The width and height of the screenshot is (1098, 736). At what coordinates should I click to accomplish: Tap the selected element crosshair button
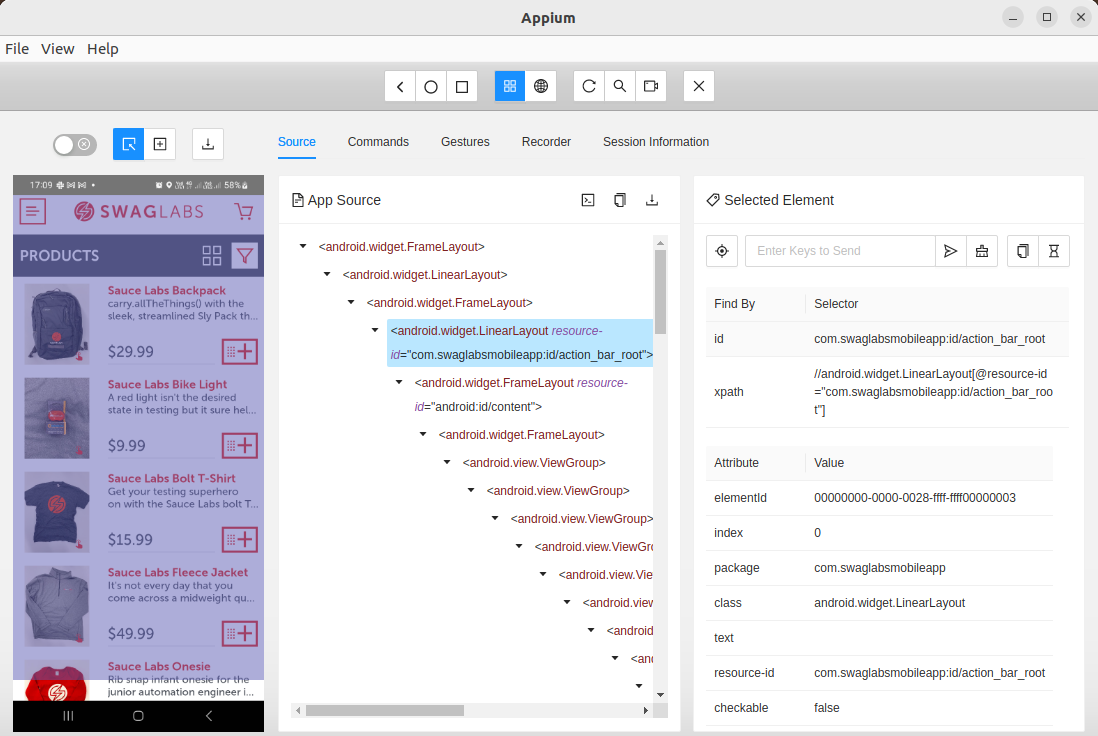click(722, 251)
